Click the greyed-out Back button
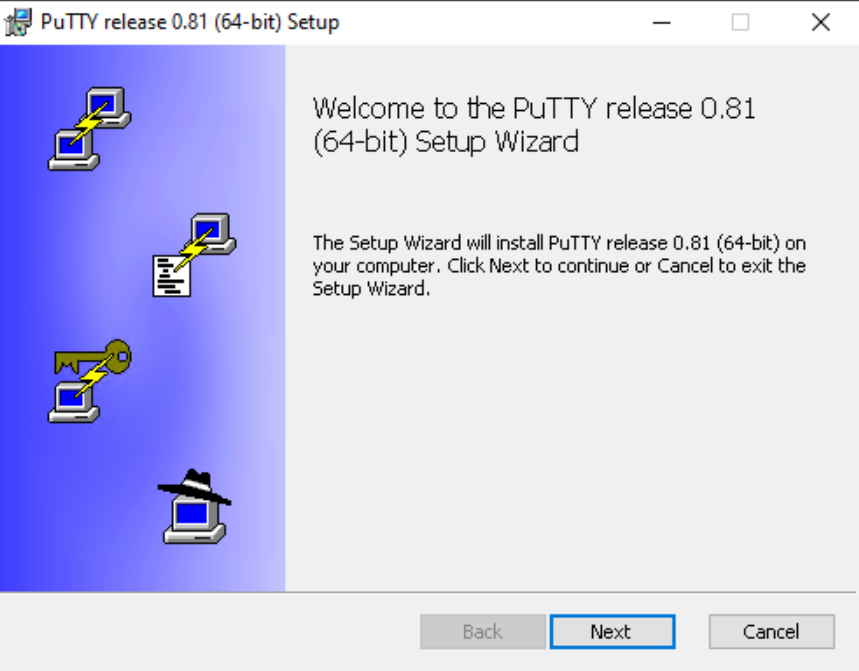Screen dimensions: 859x671 [x=483, y=632]
